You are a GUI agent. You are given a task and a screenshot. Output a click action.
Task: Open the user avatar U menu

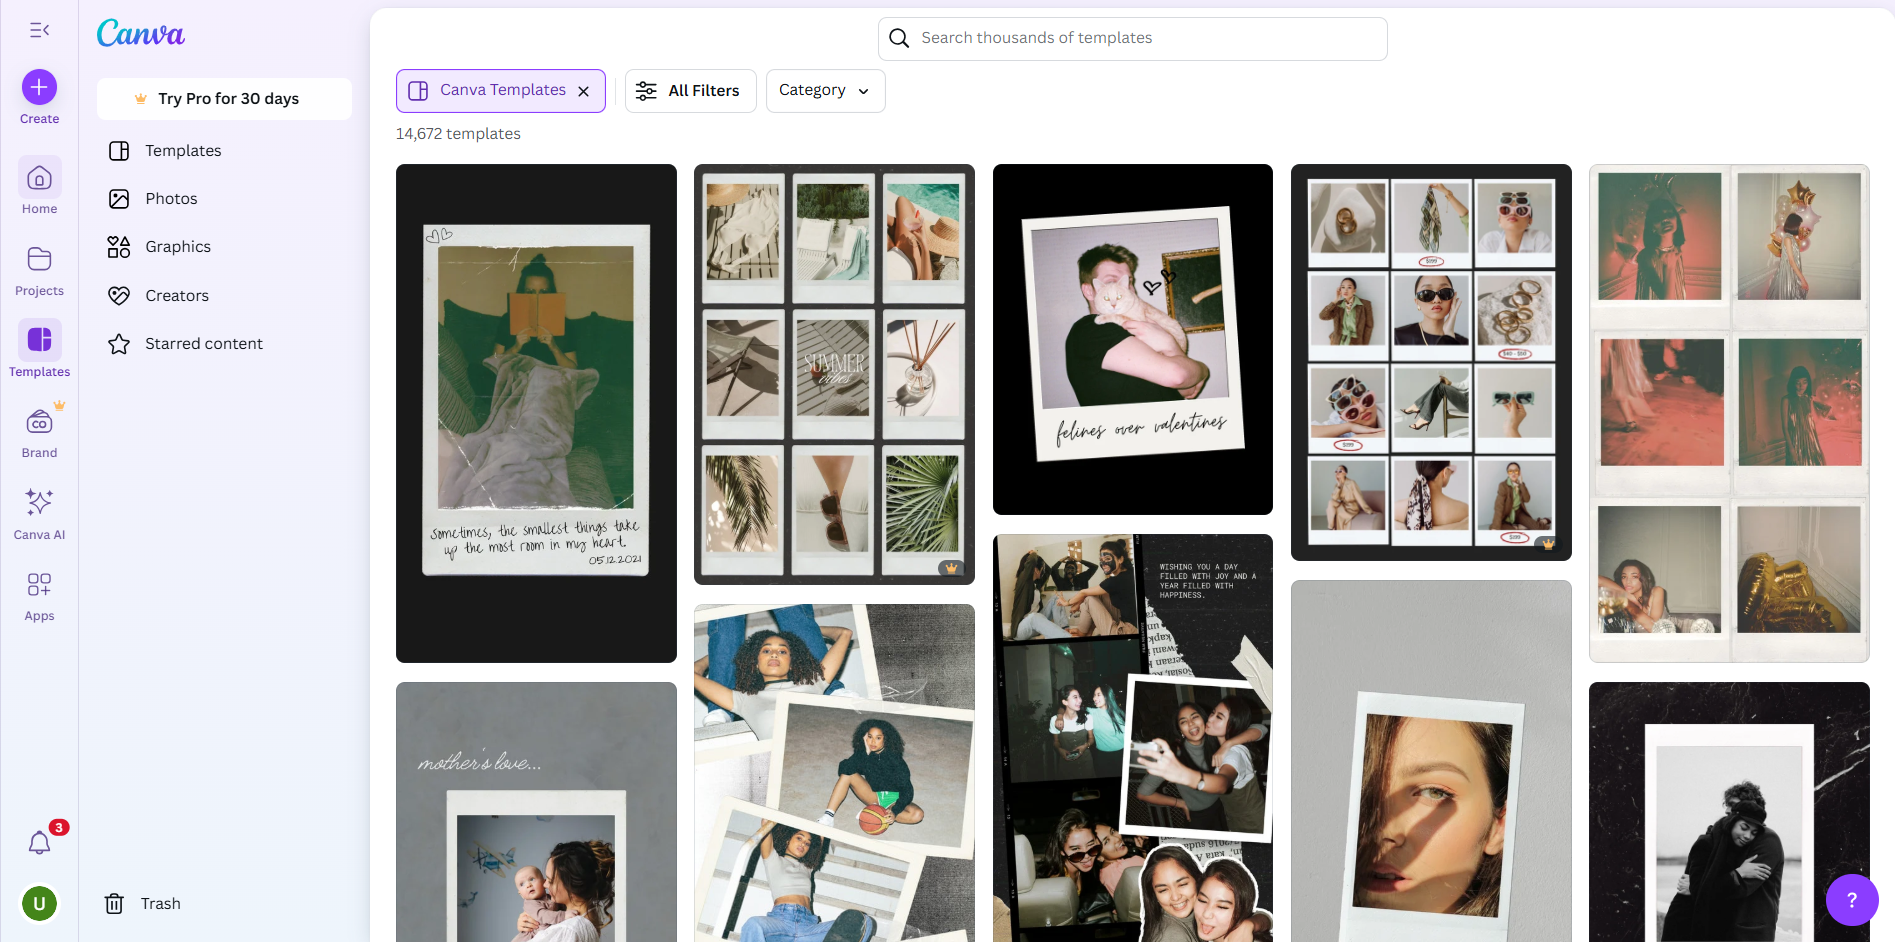[x=39, y=904]
